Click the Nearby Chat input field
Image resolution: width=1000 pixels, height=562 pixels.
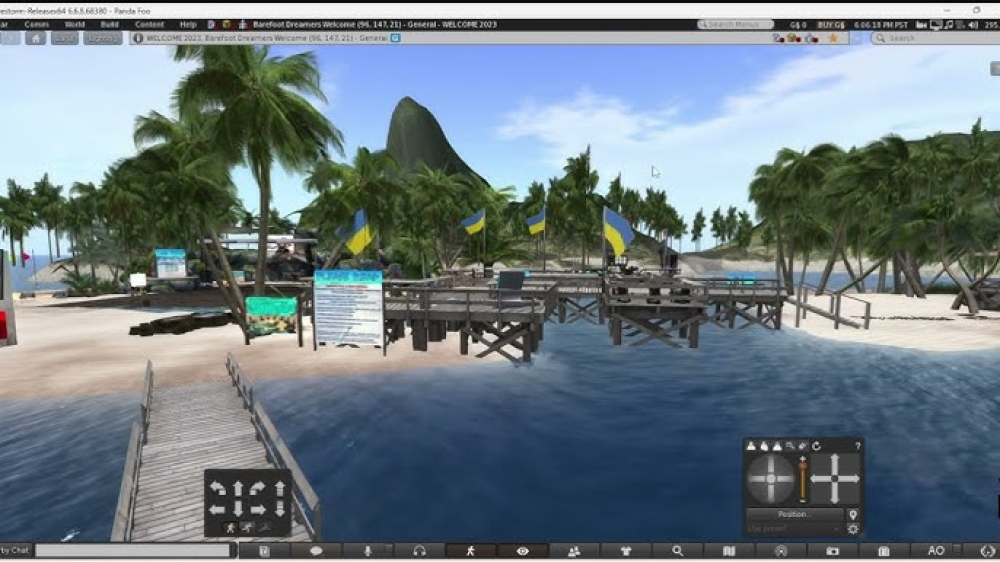pyautogui.click(x=133, y=551)
